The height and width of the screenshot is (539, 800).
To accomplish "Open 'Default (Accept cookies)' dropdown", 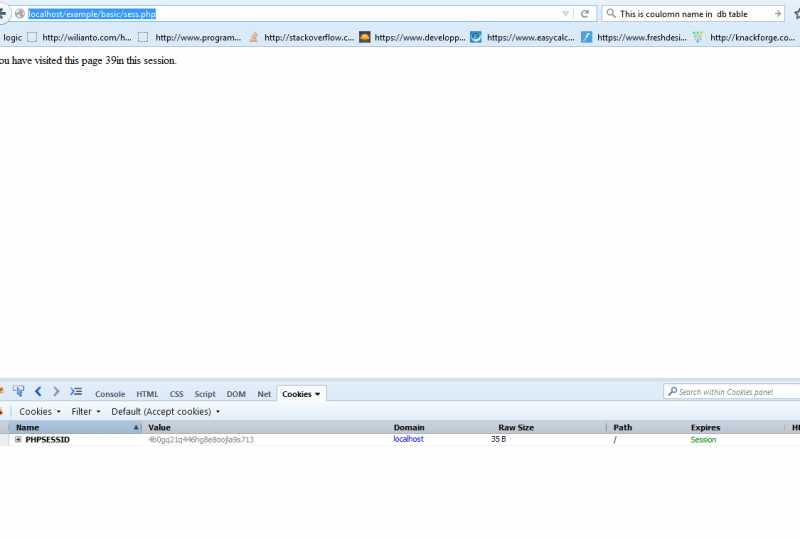I will pos(165,411).
